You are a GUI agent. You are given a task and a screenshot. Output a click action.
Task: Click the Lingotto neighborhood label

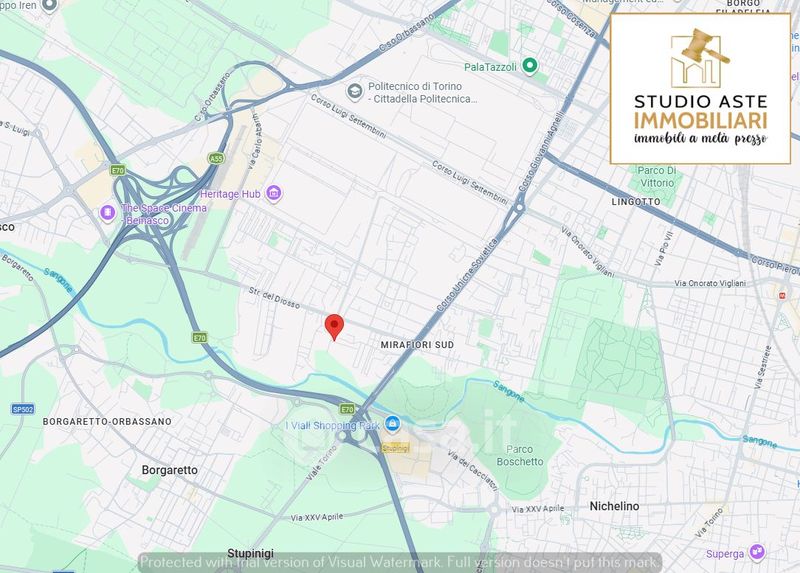pos(636,202)
